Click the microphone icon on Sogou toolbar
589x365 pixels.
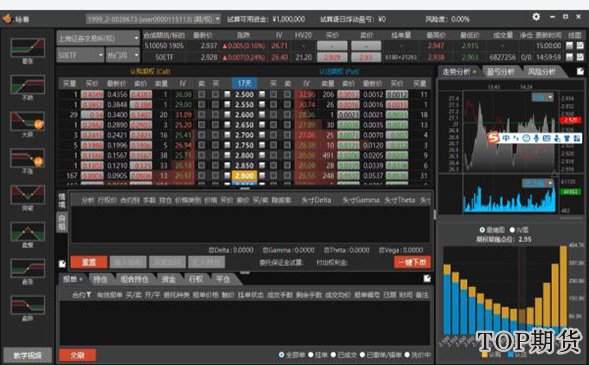536,138
